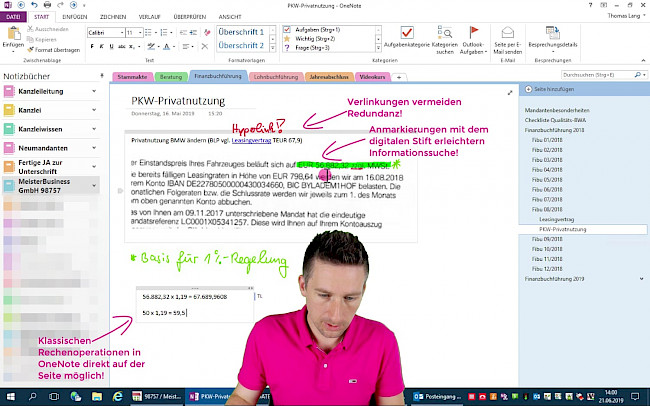Screen dimensions: 650x406
Task: Click Seite per E-Mail senden icon
Action: [510, 34]
